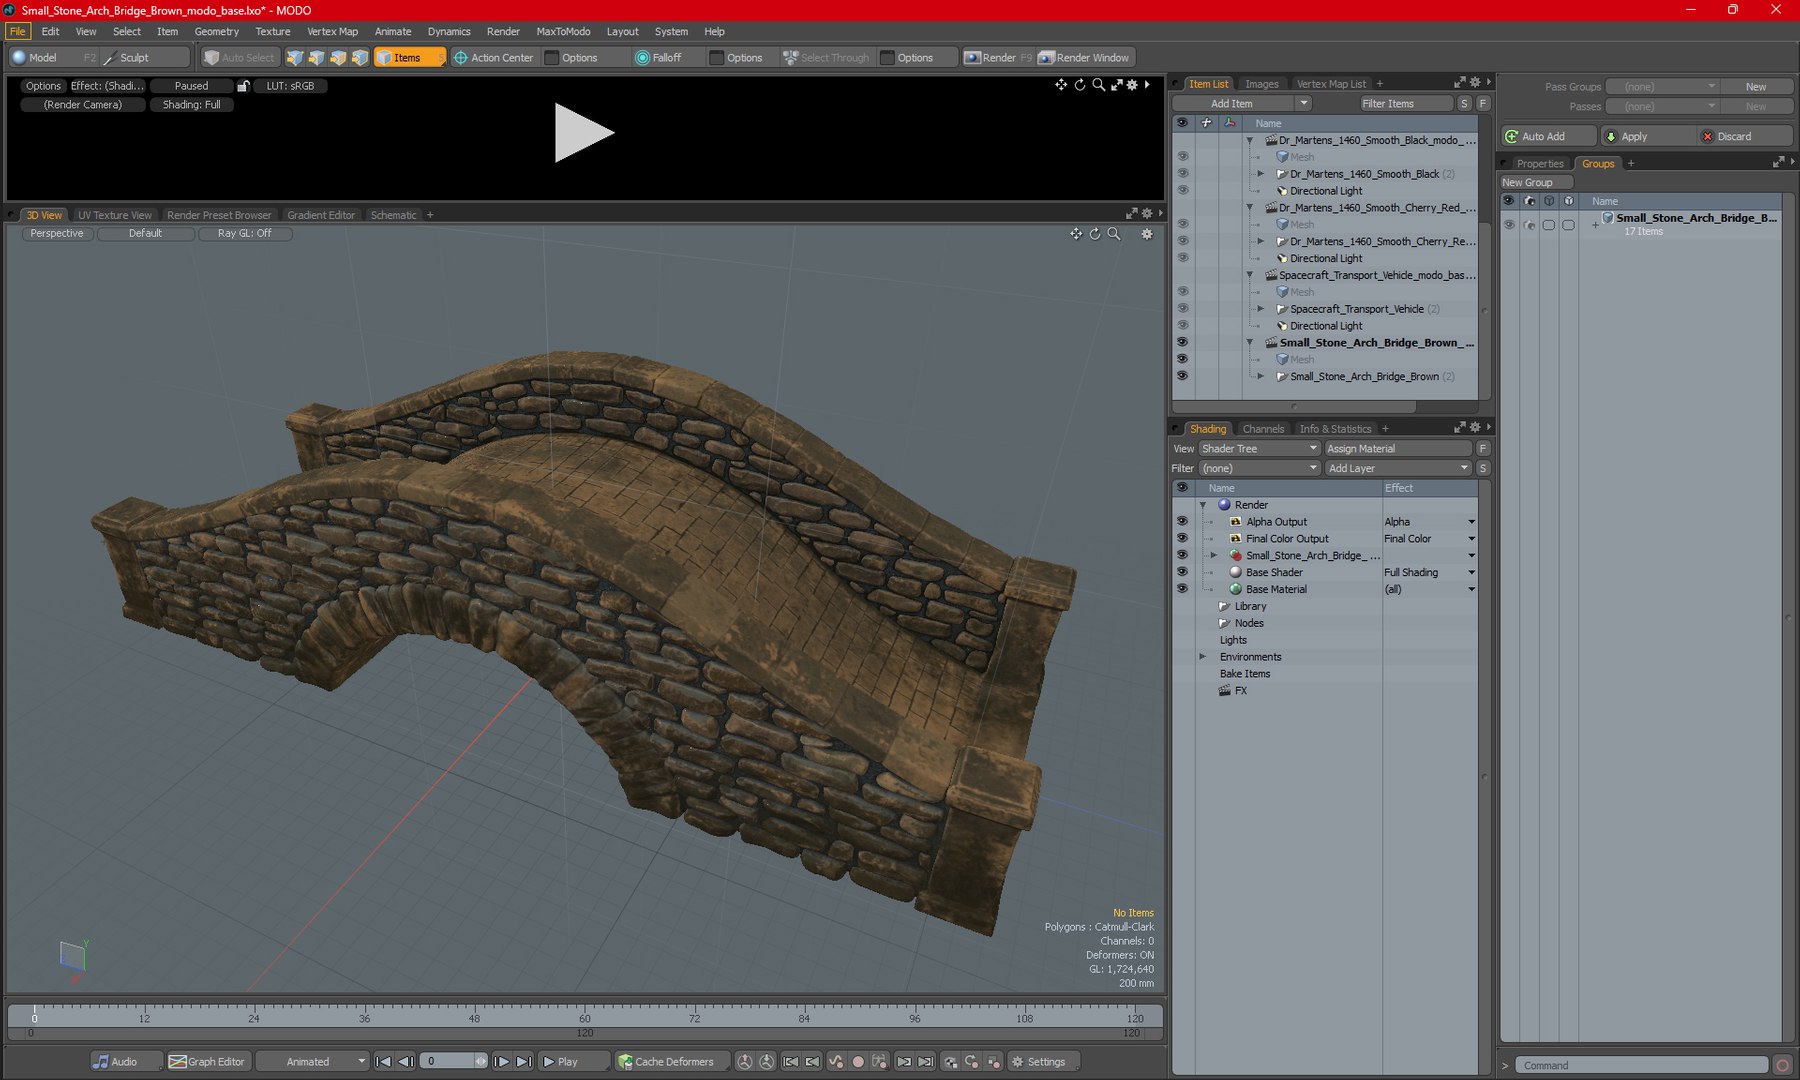
Task: Switch to Channels tab
Action: pos(1263,429)
